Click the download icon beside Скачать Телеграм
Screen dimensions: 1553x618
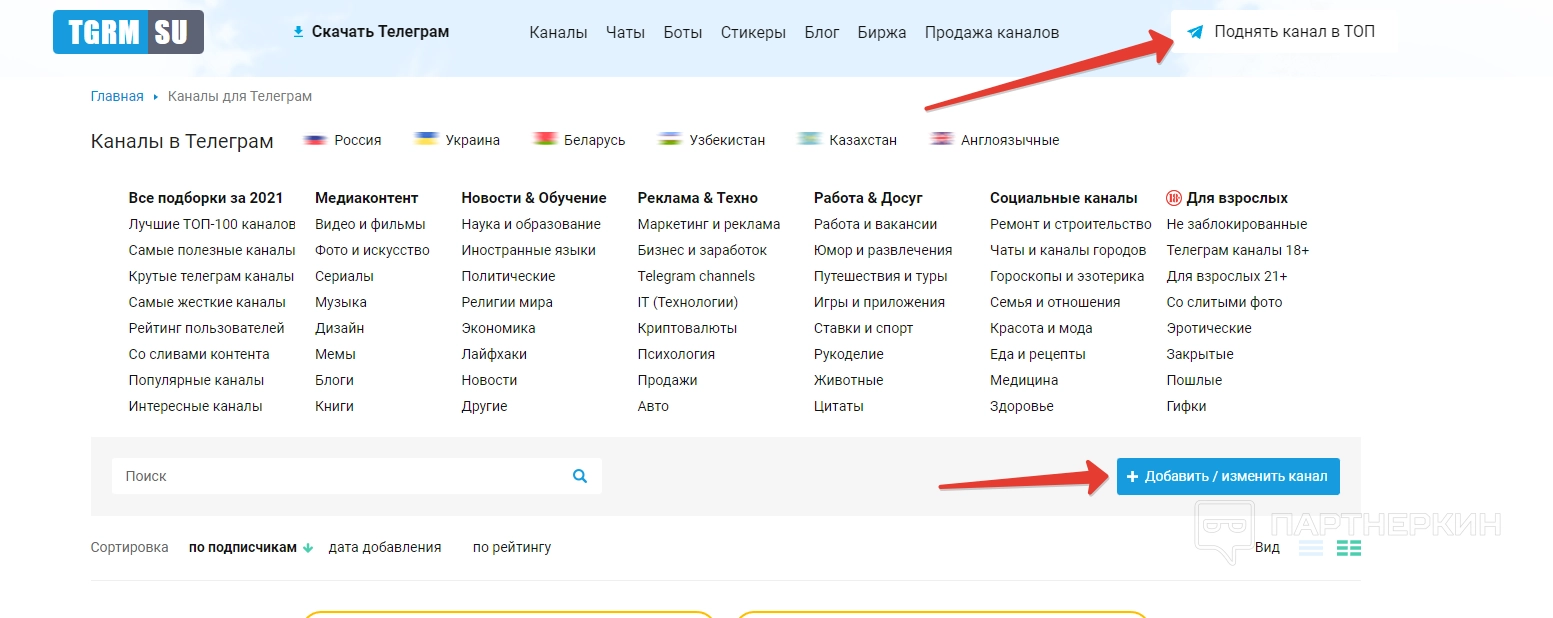click(x=298, y=32)
